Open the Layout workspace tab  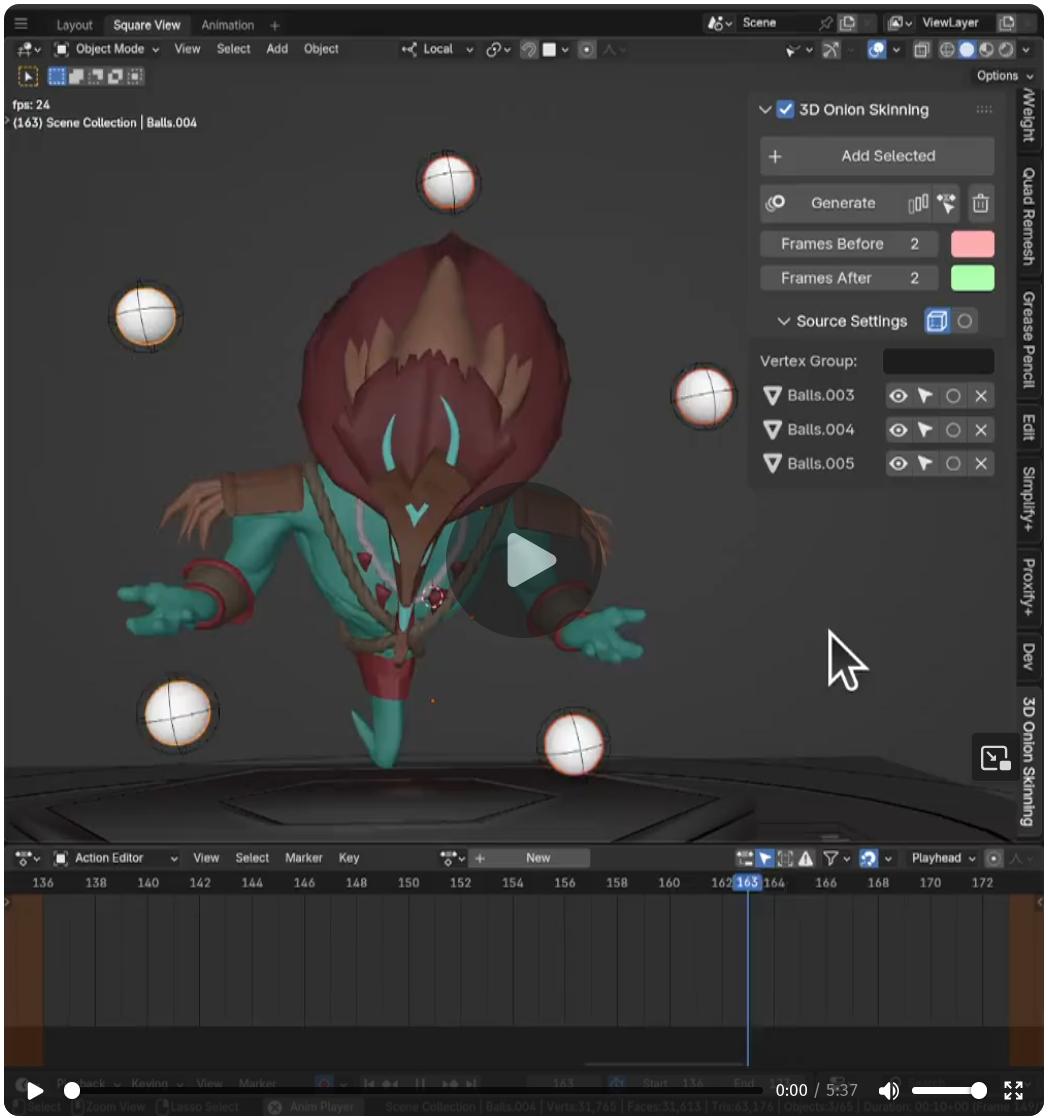[x=74, y=25]
